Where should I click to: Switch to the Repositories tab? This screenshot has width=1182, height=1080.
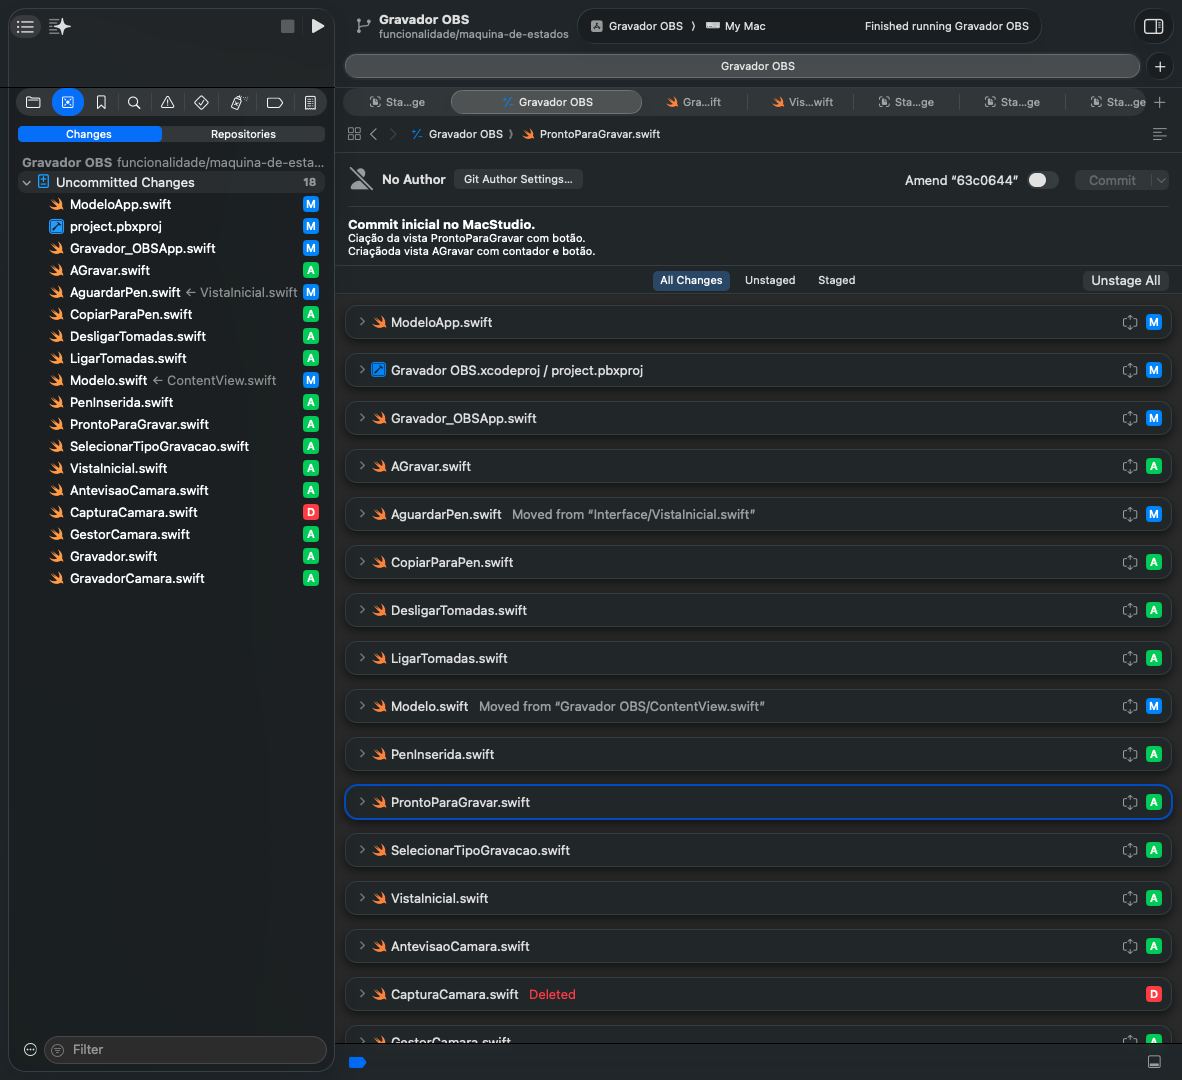(243, 134)
